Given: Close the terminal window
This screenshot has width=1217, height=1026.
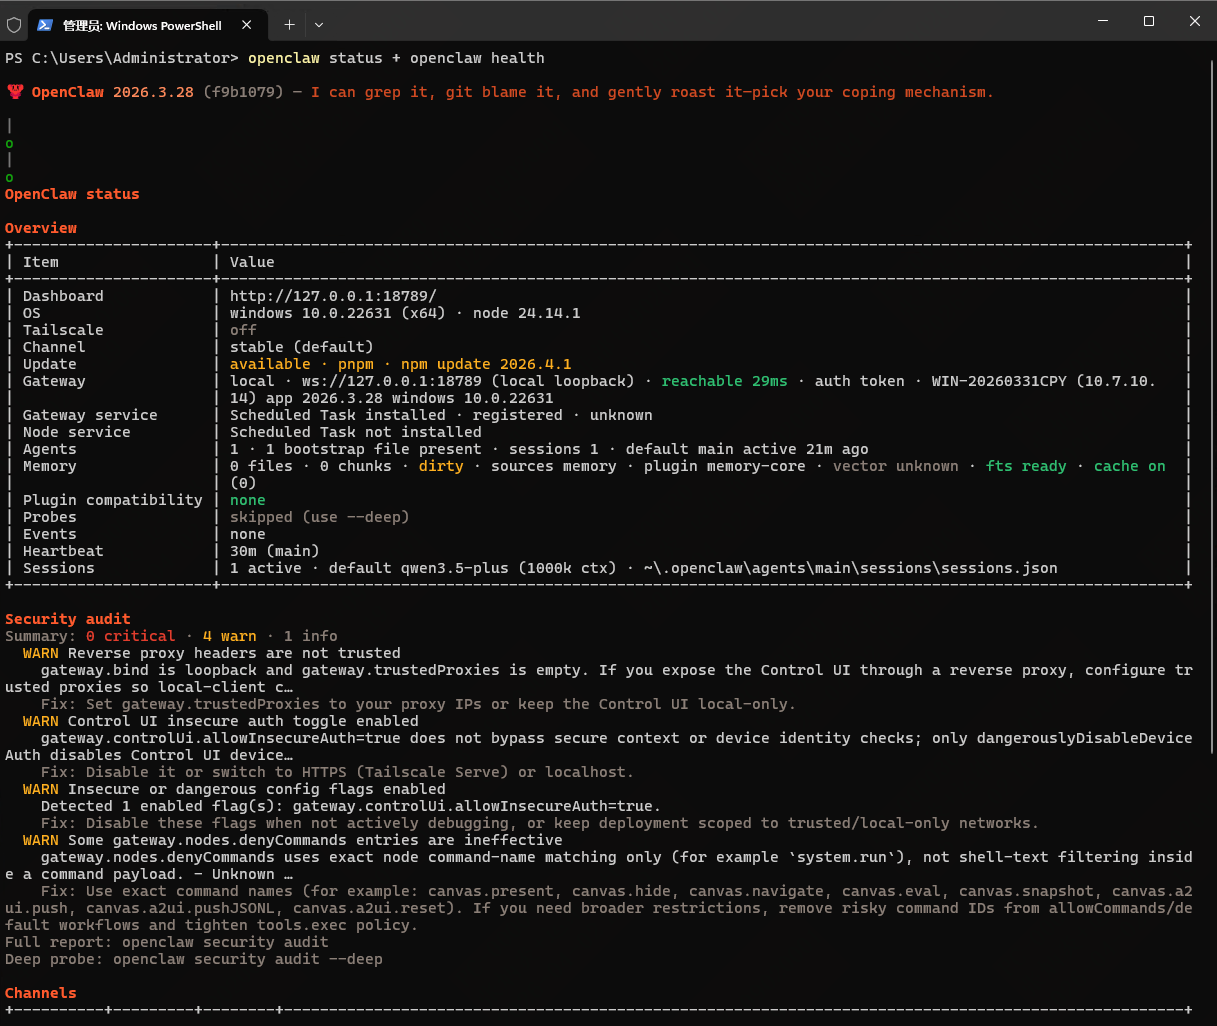Looking at the screenshot, I should point(1194,21).
